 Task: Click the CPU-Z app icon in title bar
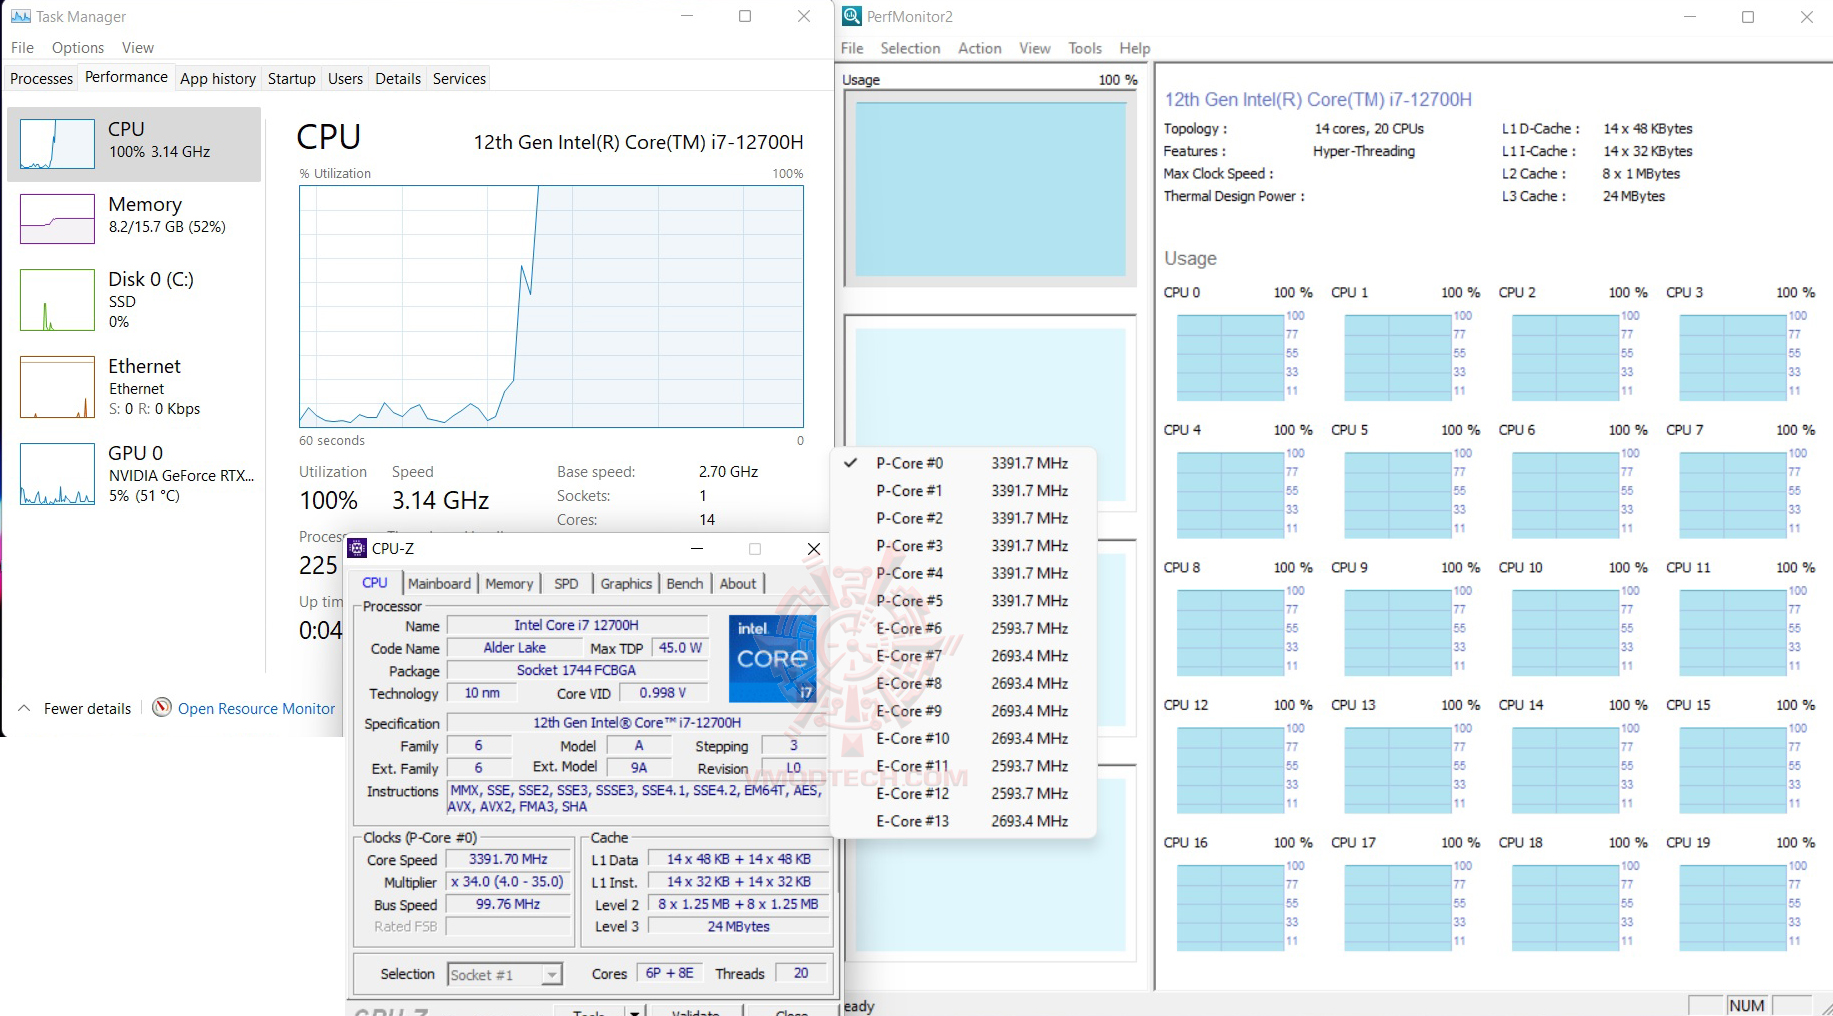[357, 548]
